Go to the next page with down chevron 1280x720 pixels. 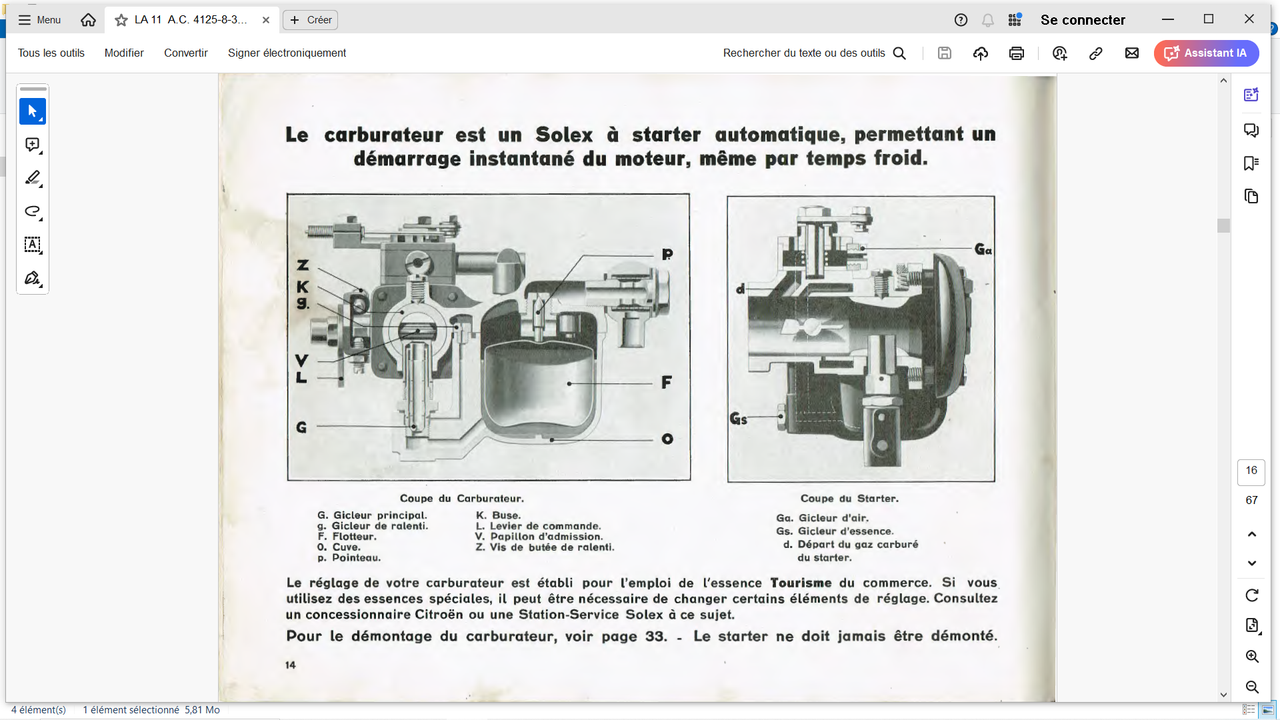1251,563
